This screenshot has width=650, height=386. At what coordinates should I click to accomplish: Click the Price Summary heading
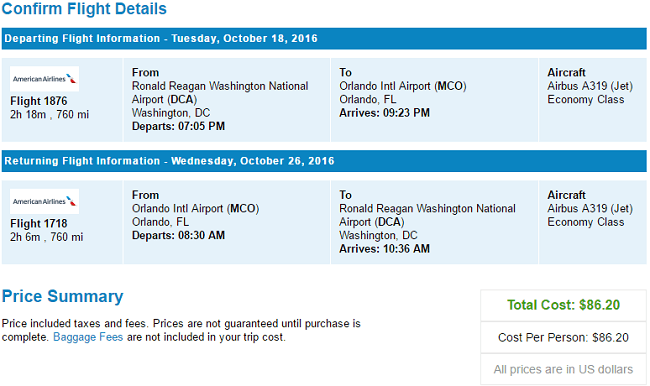pos(63,296)
